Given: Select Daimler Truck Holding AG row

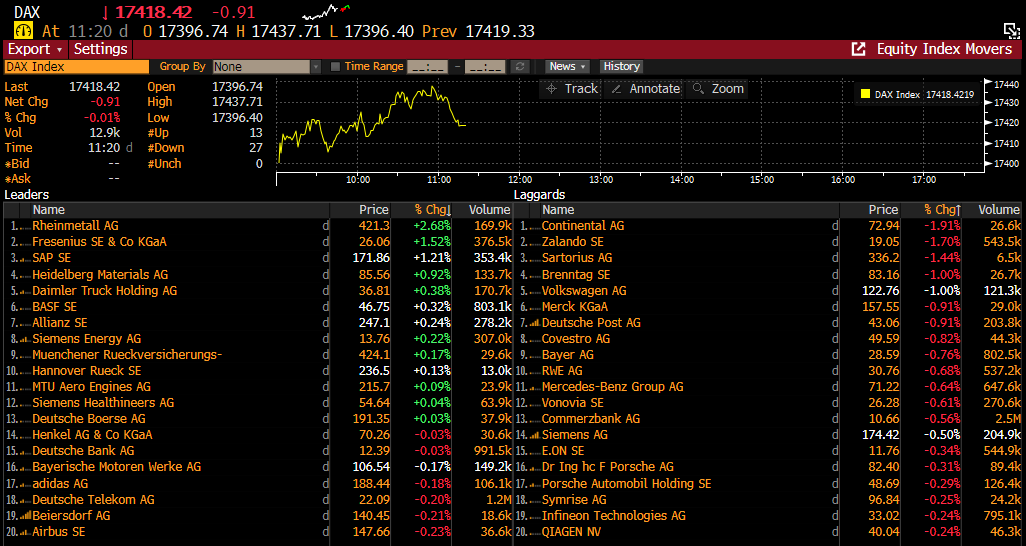Looking at the screenshot, I should (x=258, y=291).
